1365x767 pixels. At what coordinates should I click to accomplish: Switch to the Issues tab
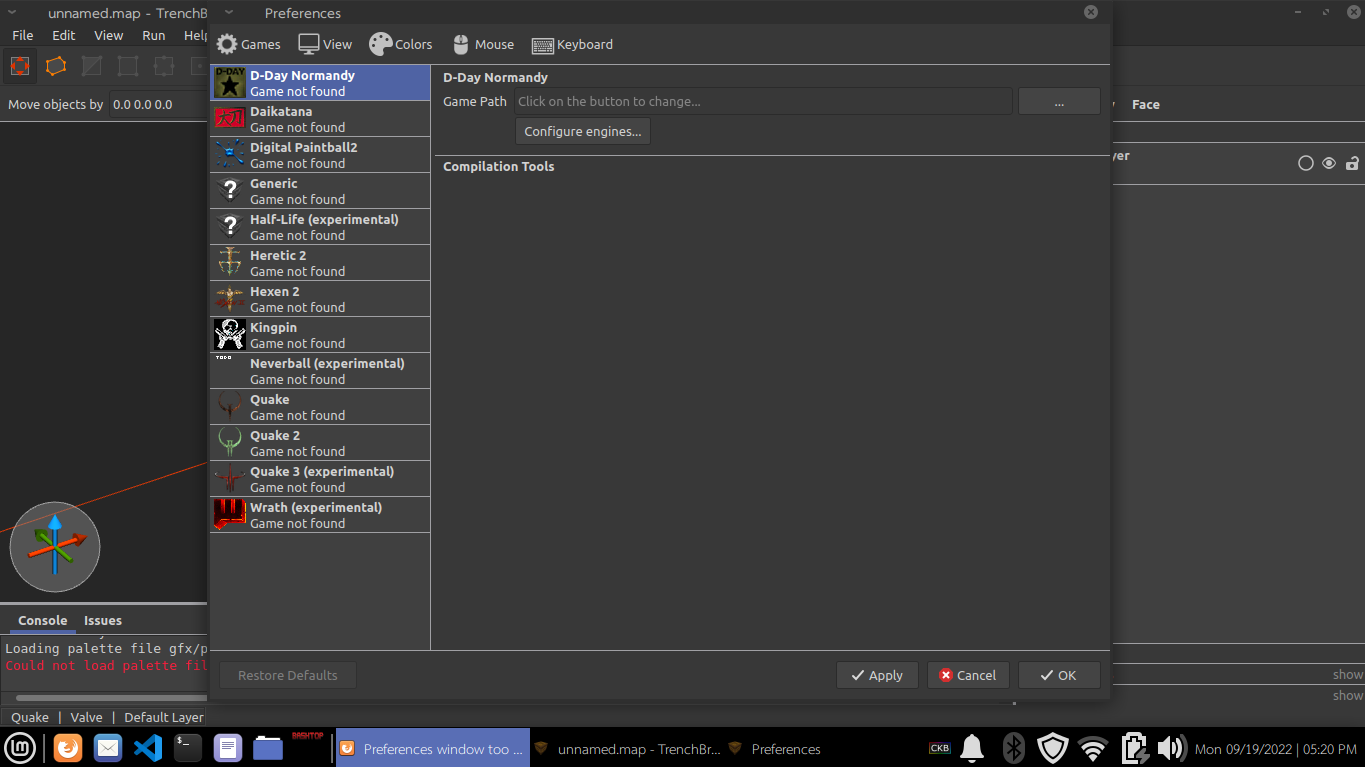[102, 620]
